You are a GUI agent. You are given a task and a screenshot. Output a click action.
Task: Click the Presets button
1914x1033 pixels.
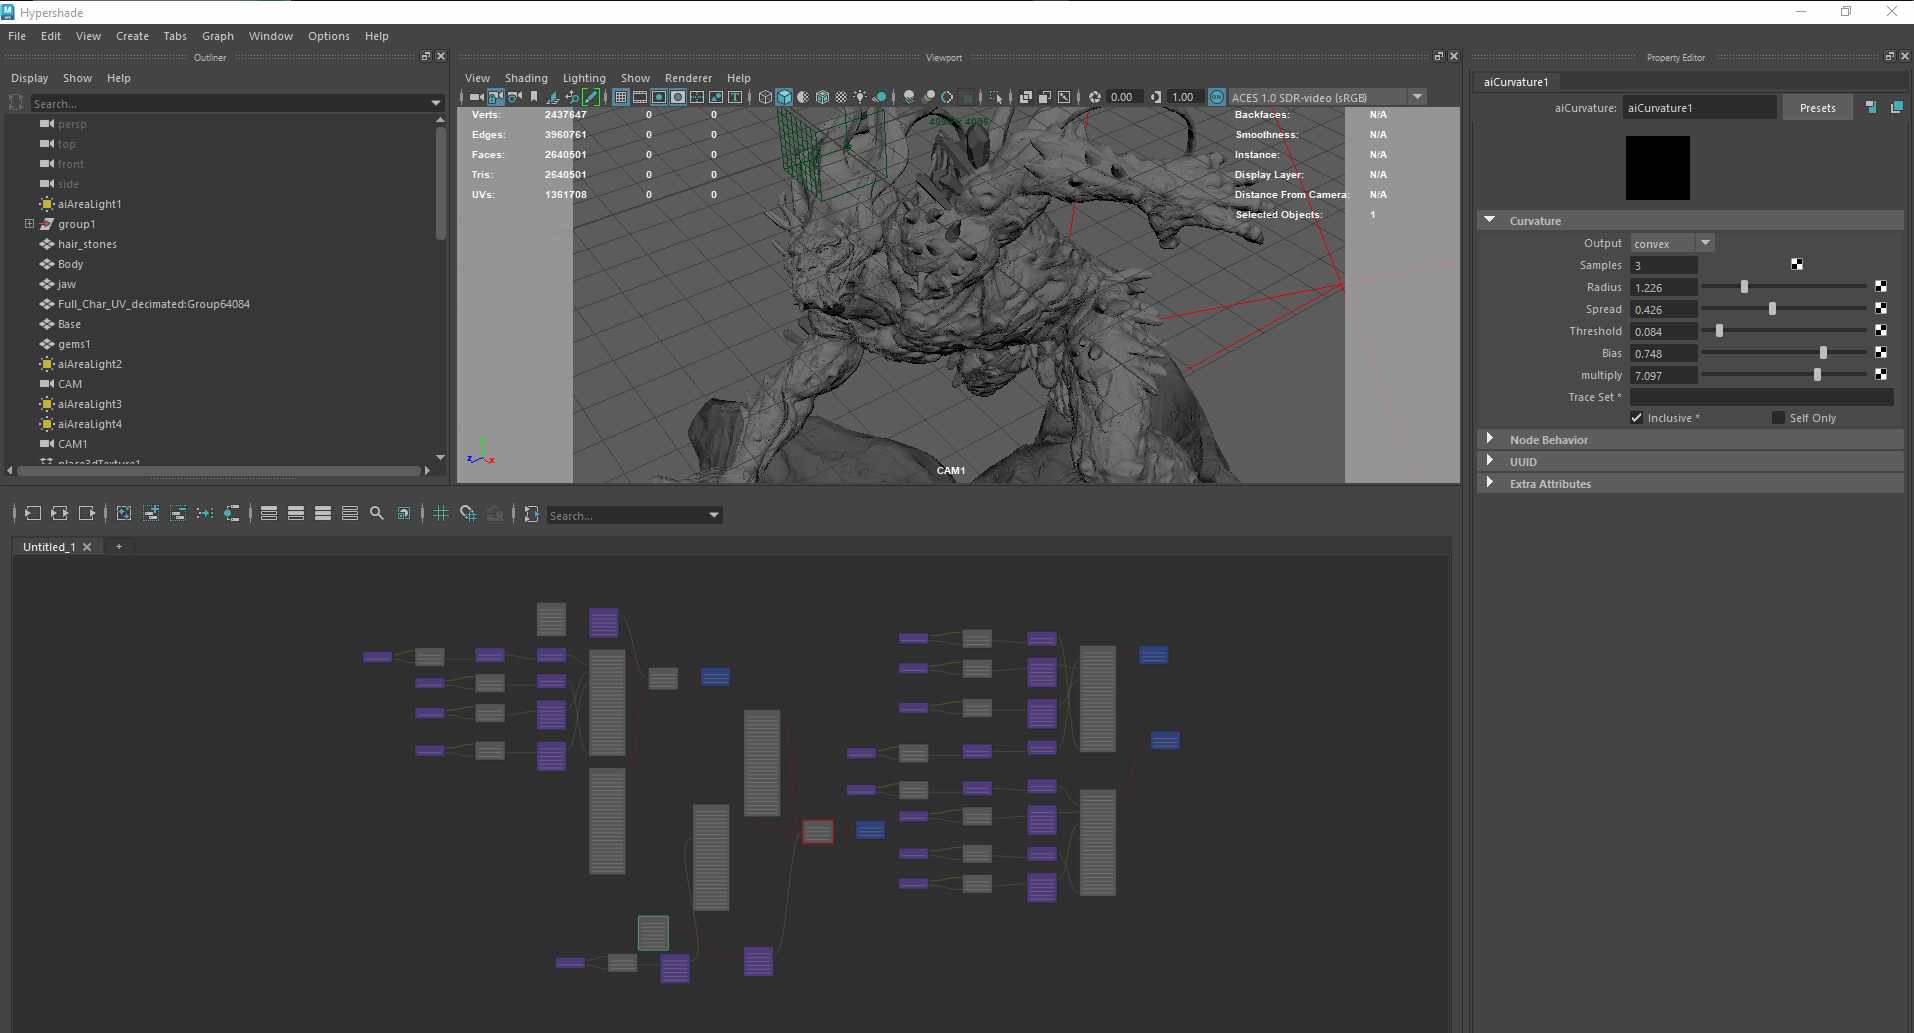pyautogui.click(x=1817, y=108)
